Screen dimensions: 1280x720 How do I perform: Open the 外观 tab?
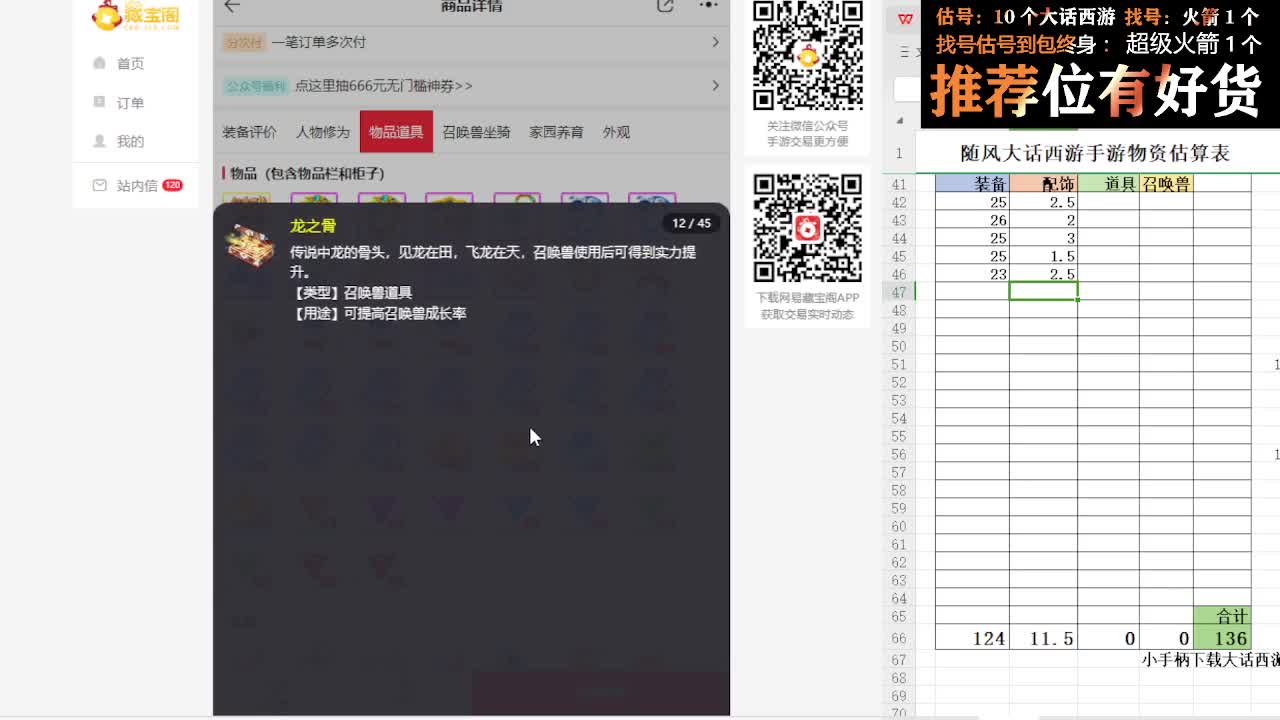point(614,131)
